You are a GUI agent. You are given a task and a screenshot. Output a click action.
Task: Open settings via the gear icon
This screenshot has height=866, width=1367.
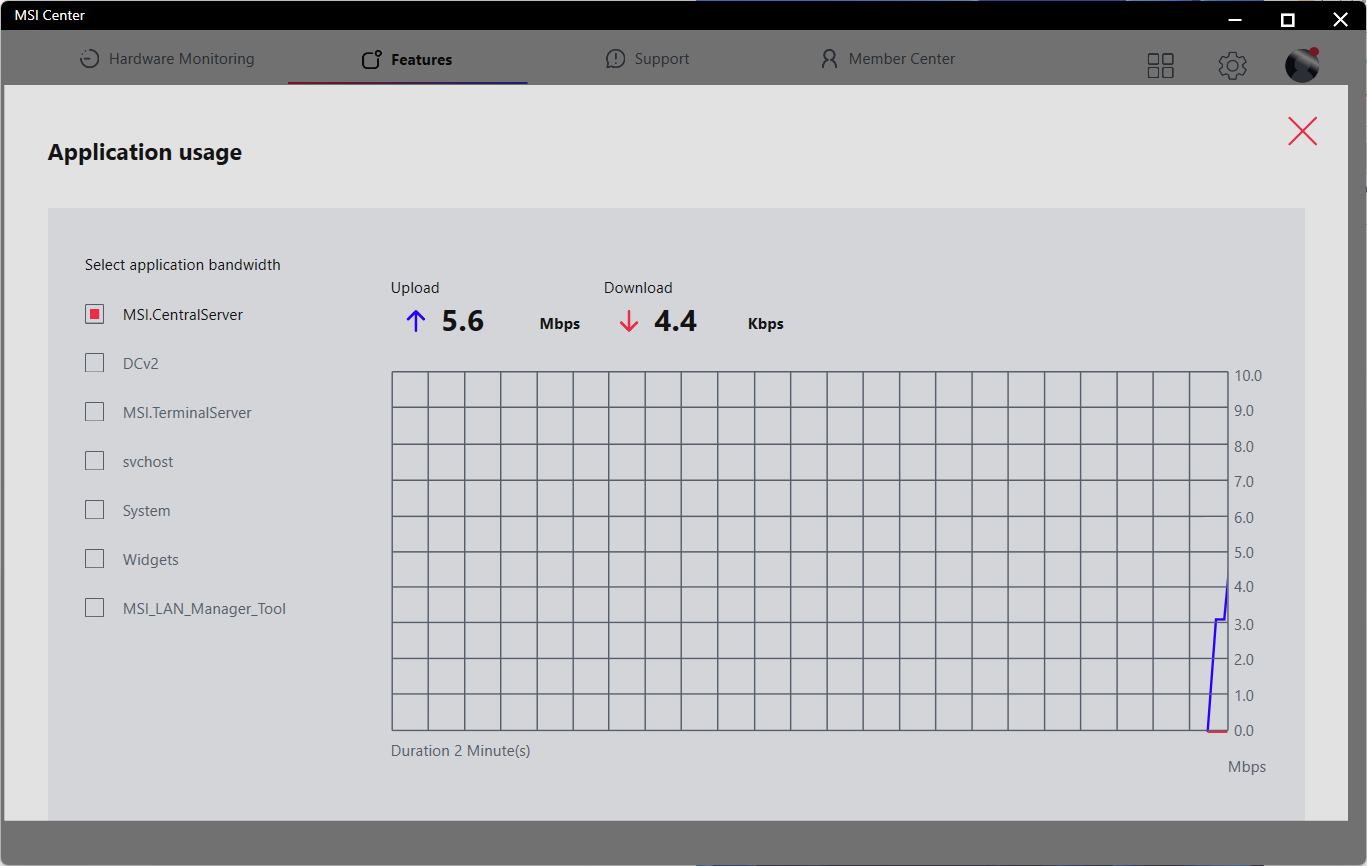pyautogui.click(x=1232, y=66)
